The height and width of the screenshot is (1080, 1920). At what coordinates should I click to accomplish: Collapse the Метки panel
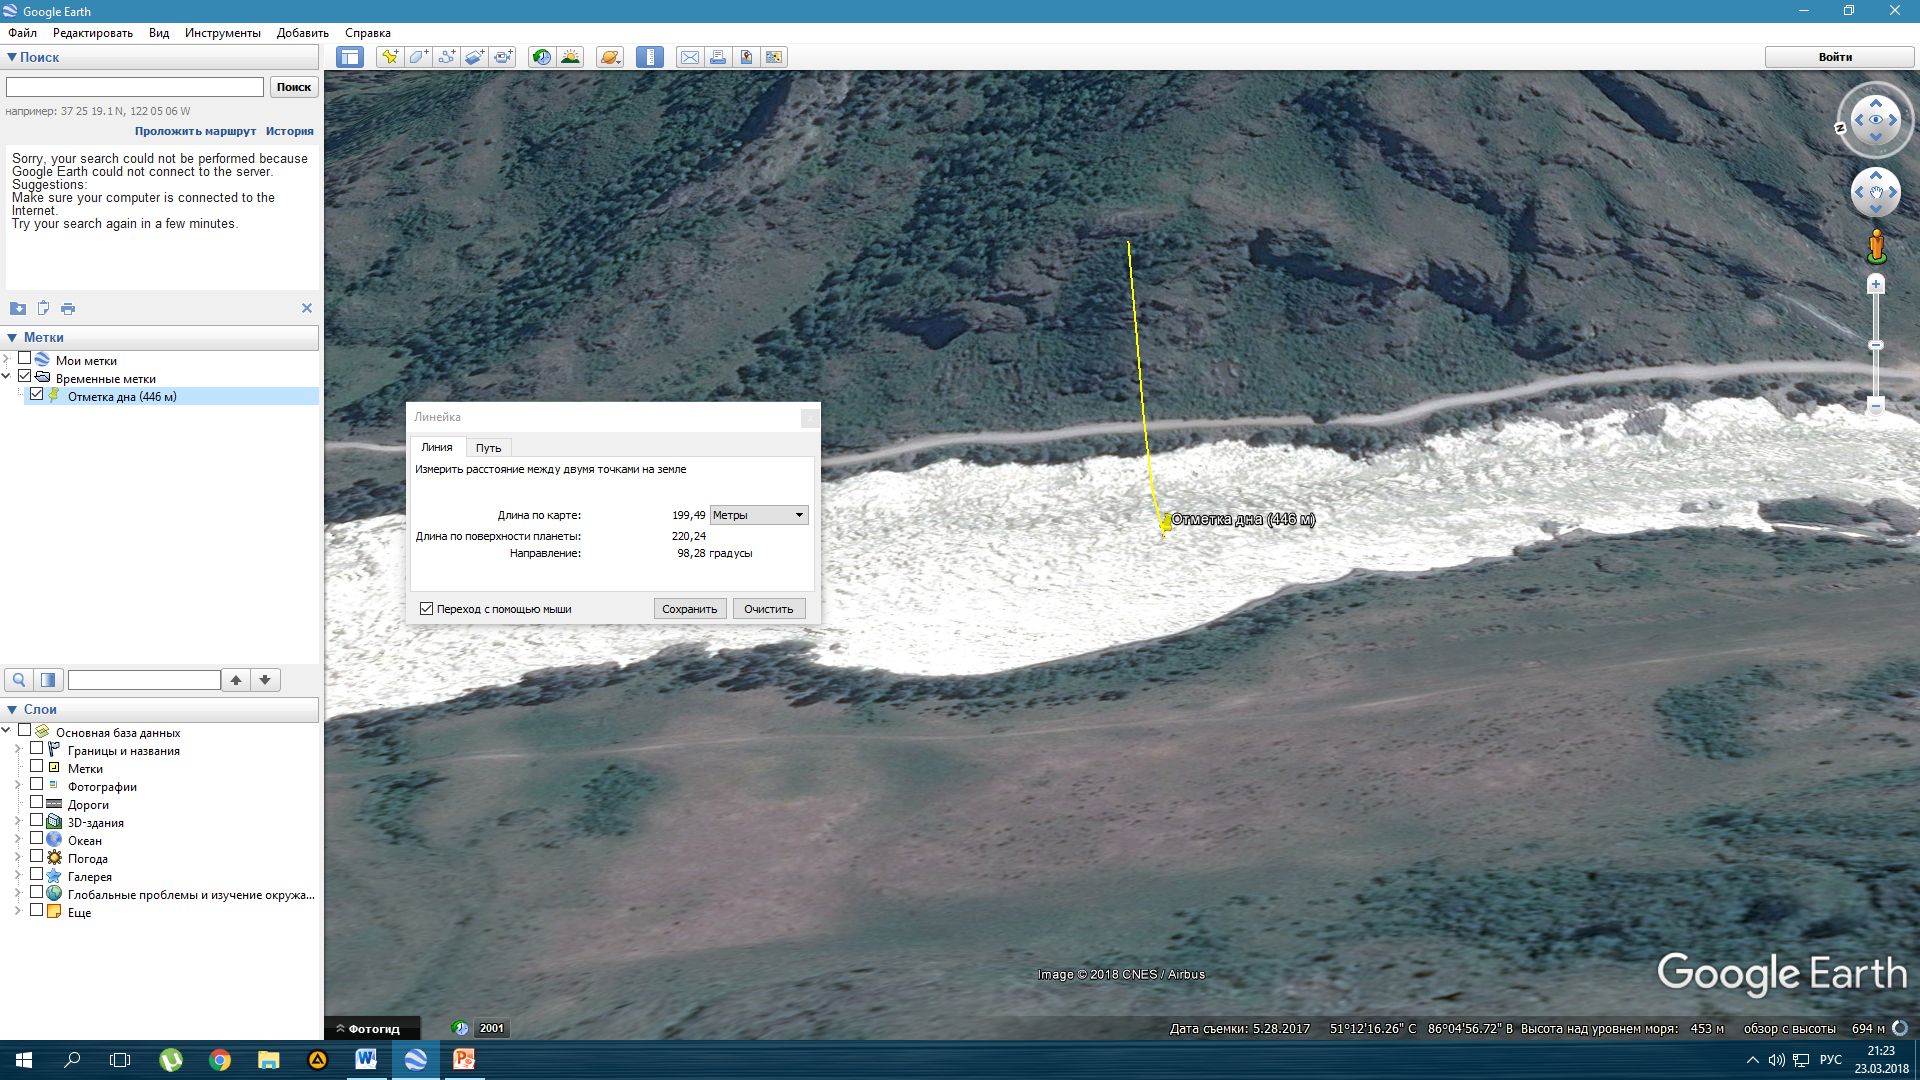12,338
